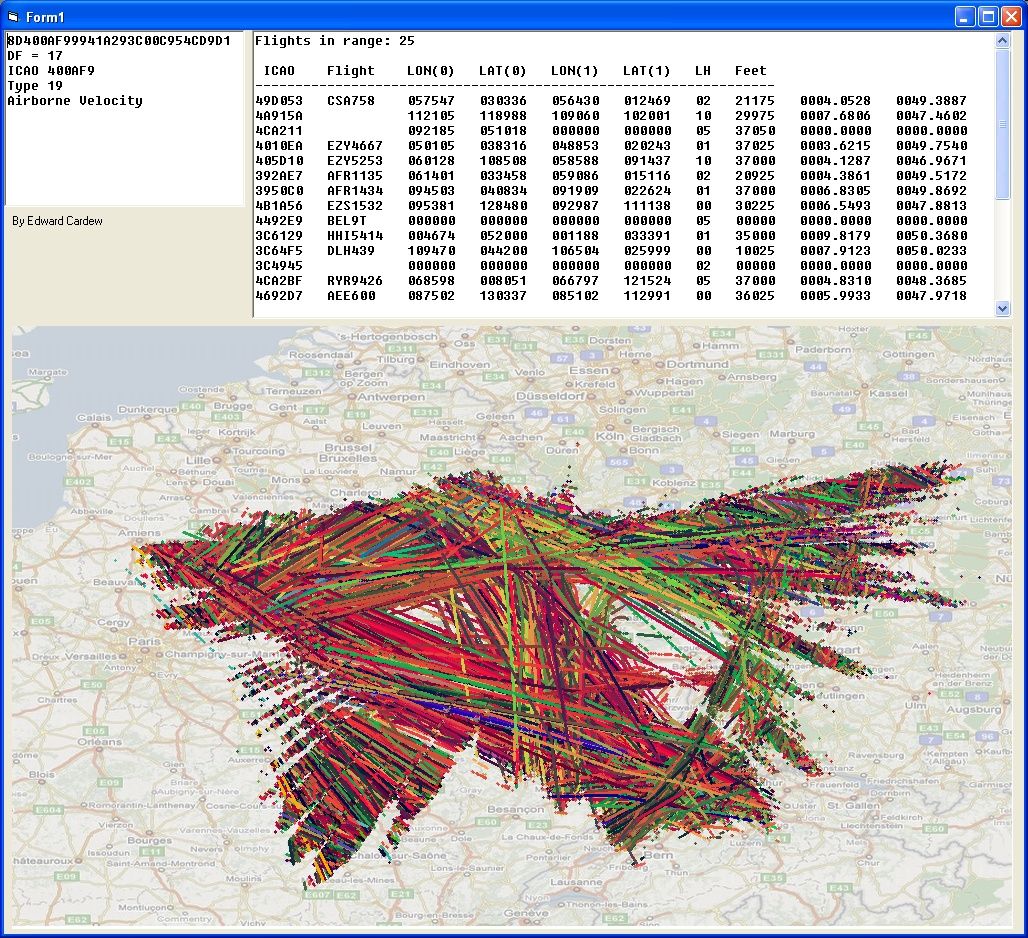Click the 'LON(1)' column header
Screen dimensions: 1028x938
(575, 71)
